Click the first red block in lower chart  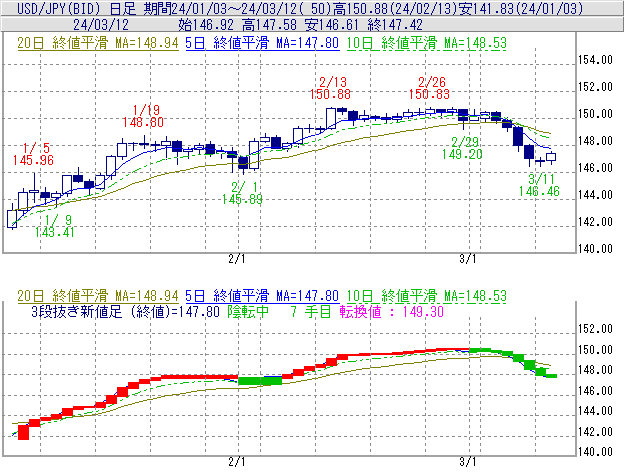[23, 432]
